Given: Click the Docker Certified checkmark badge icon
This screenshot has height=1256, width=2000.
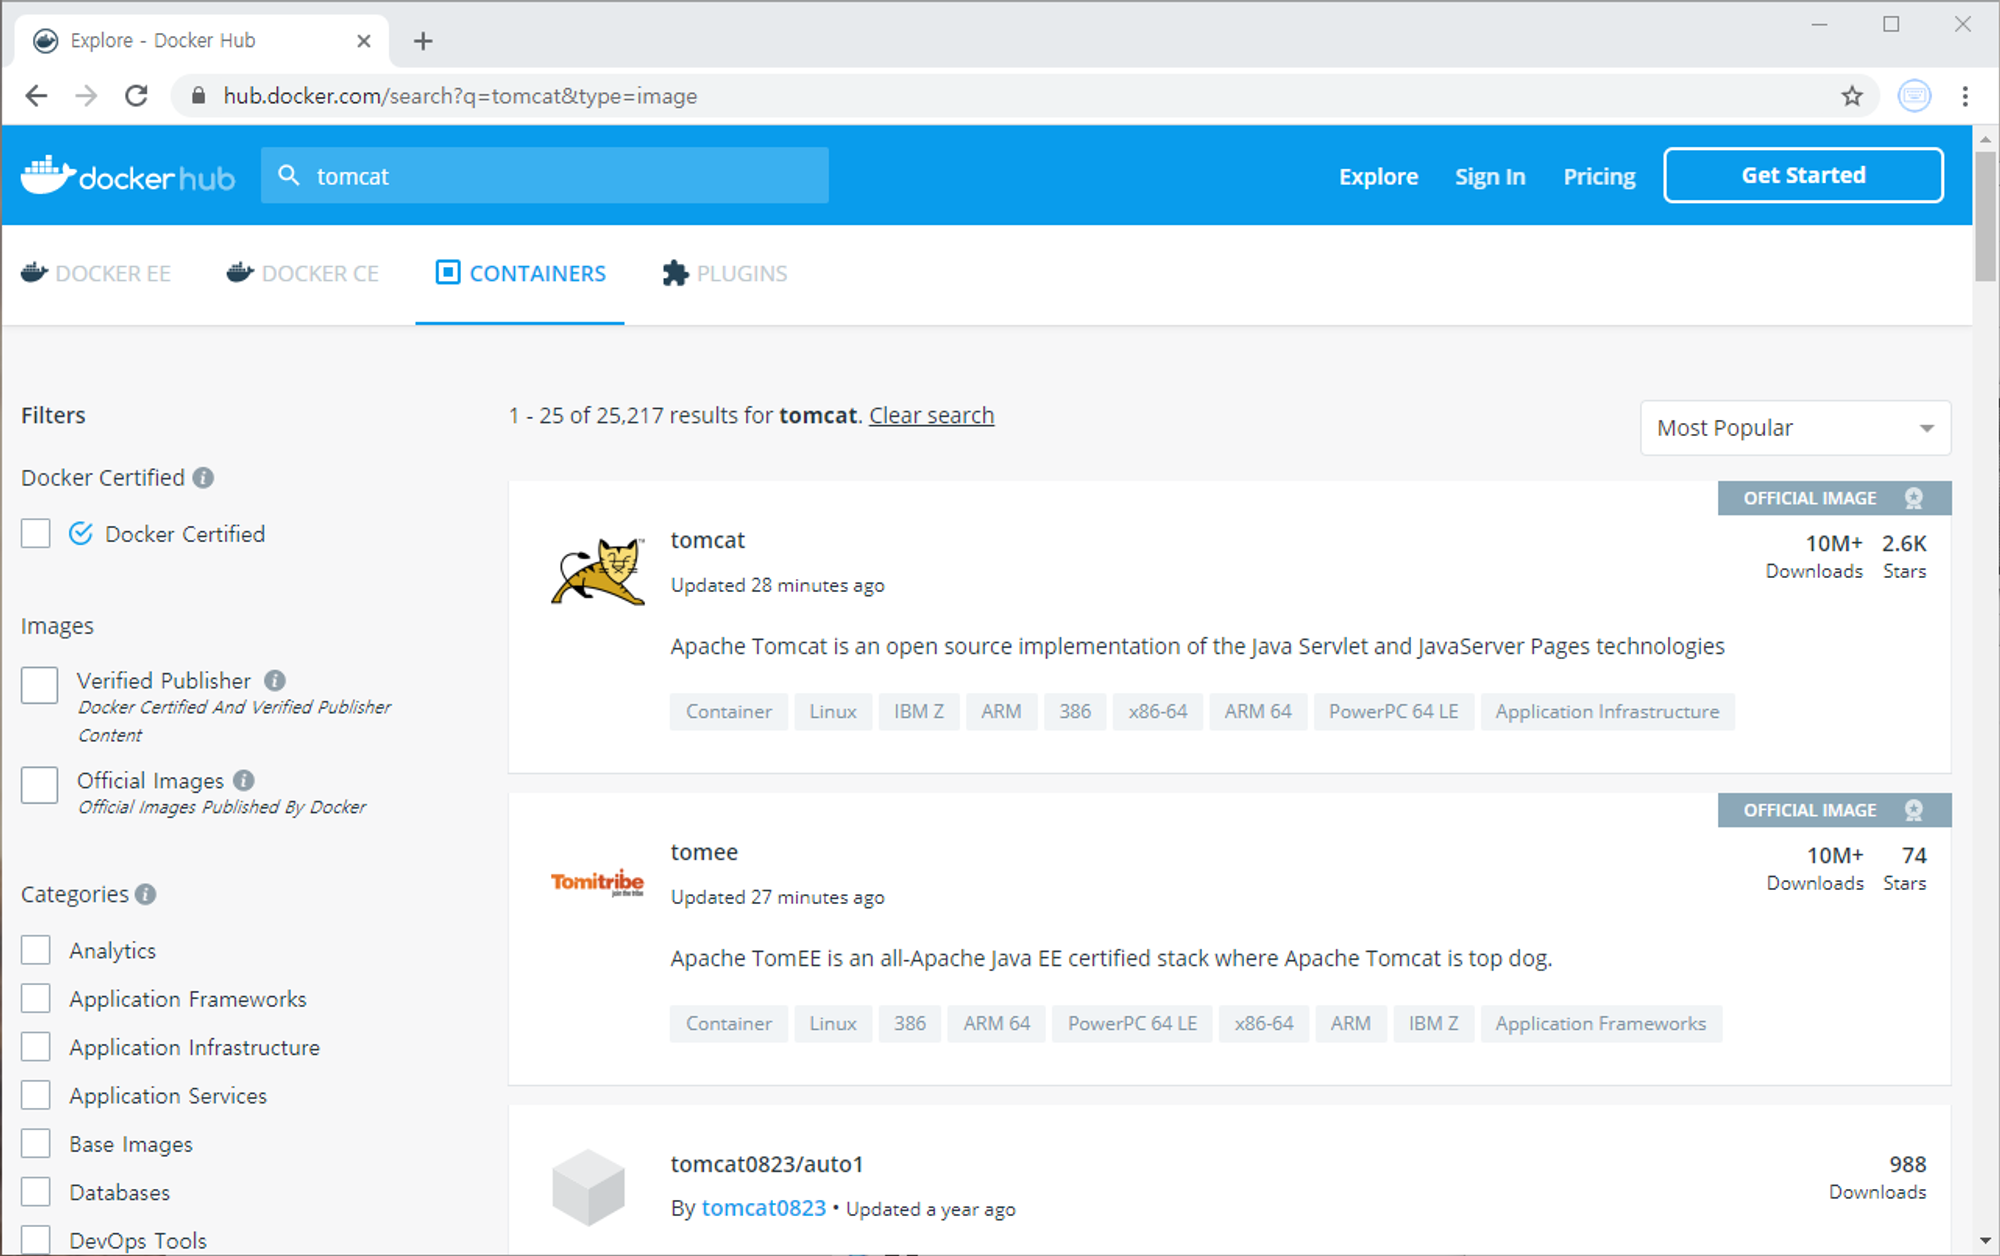Looking at the screenshot, I should [81, 534].
